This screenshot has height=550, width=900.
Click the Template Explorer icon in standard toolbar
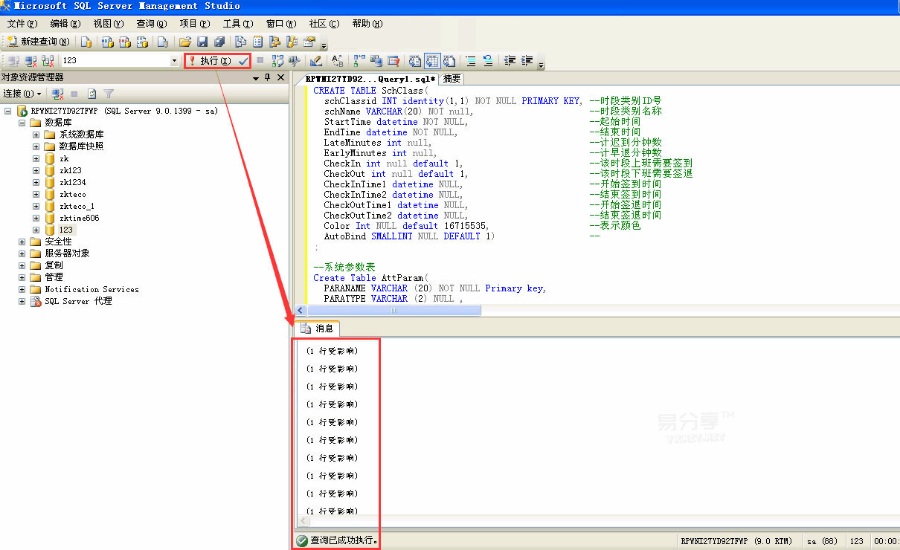coord(292,41)
